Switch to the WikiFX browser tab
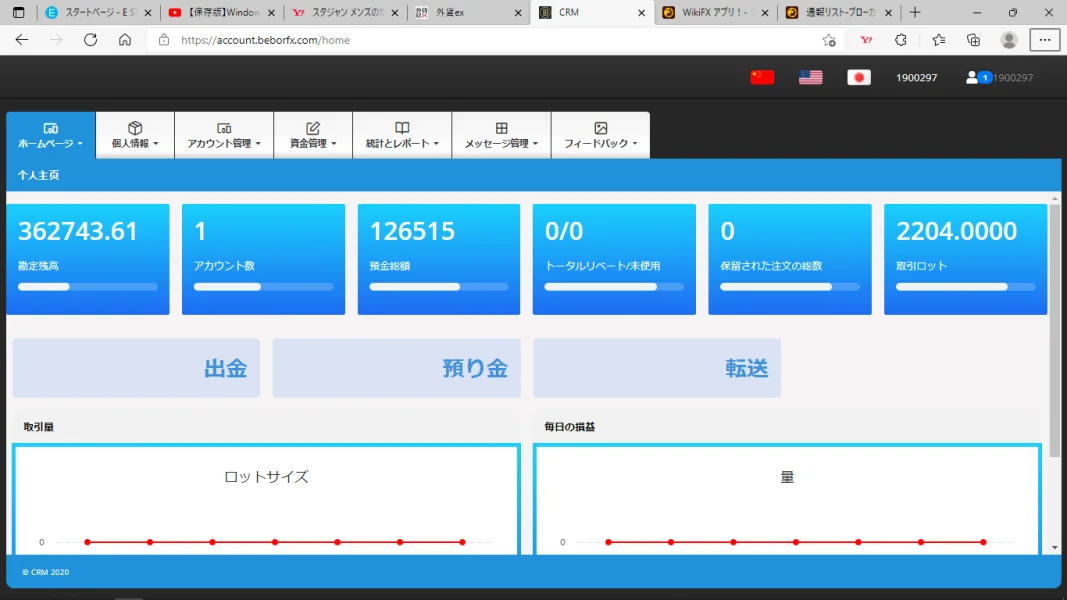The height and width of the screenshot is (600, 1067). tap(710, 14)
